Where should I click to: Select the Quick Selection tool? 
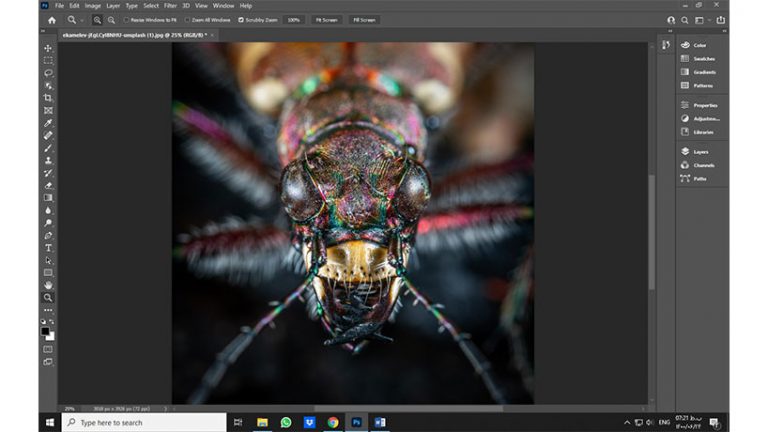(x=48, y=86)
